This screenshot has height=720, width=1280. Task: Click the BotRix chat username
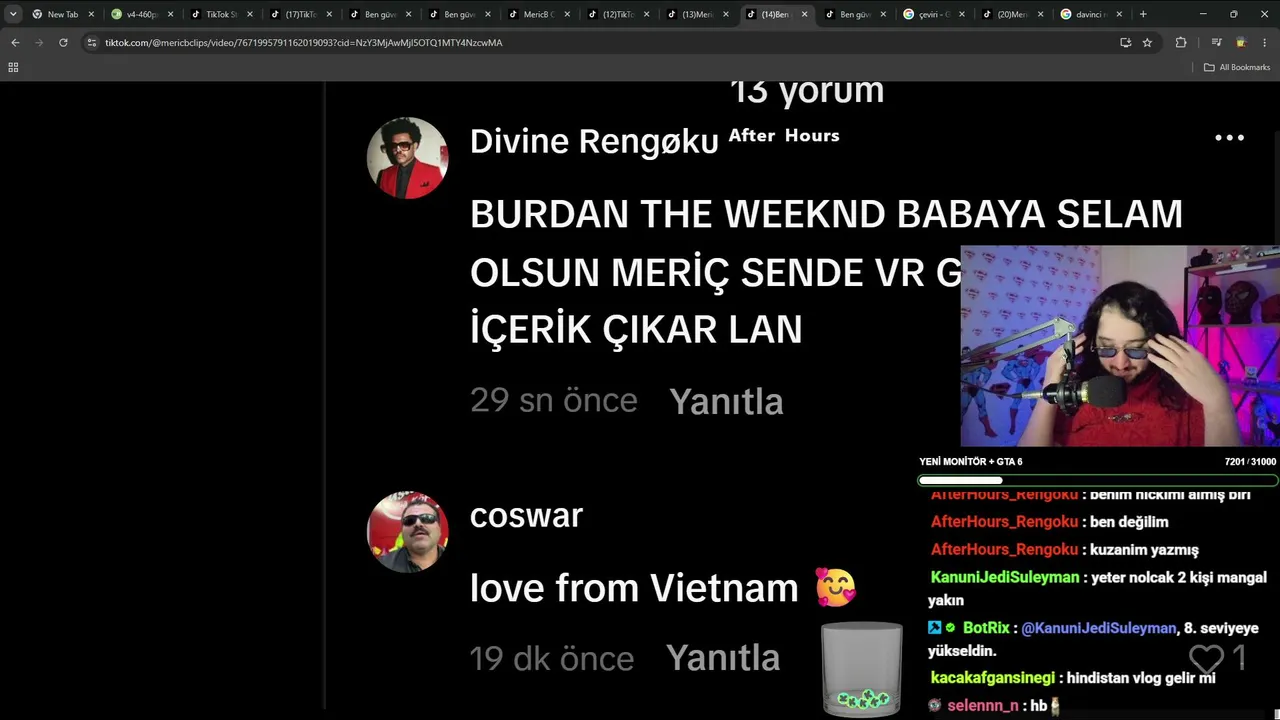click(986, 628)
